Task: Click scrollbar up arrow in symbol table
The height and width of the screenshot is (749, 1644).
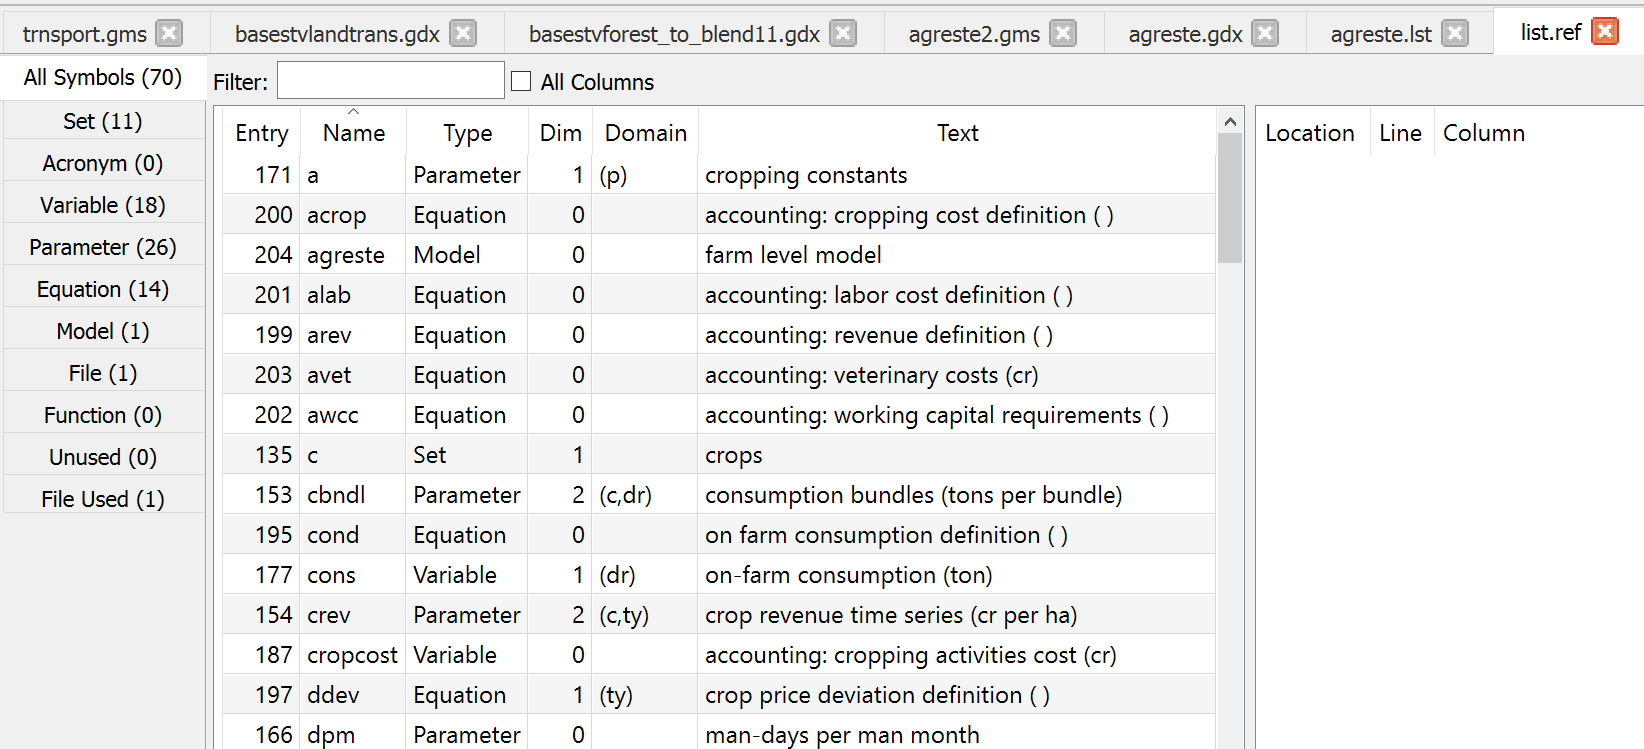Action: coord(1230,122)
